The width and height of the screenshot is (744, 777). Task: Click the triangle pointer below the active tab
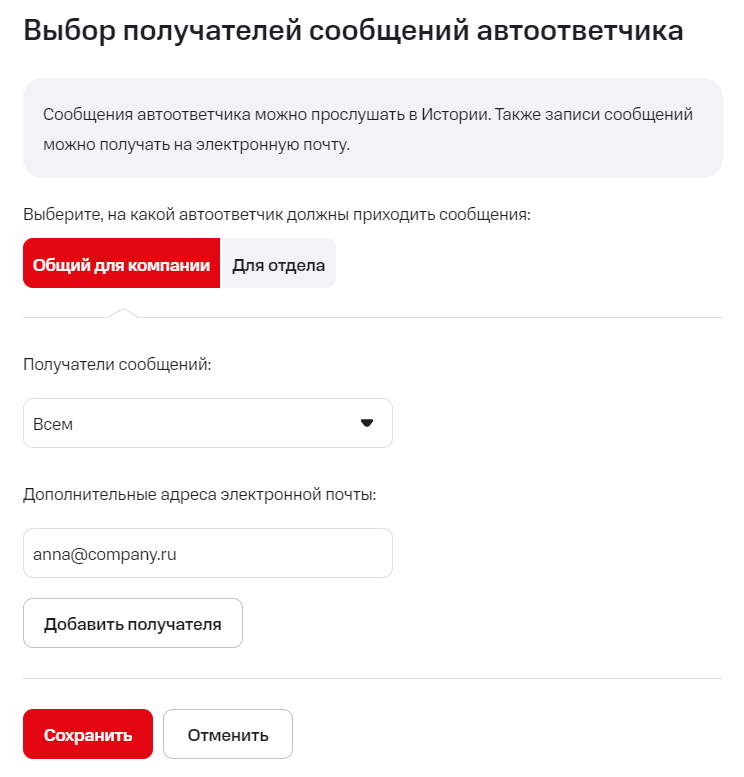(x=123, y=313)
